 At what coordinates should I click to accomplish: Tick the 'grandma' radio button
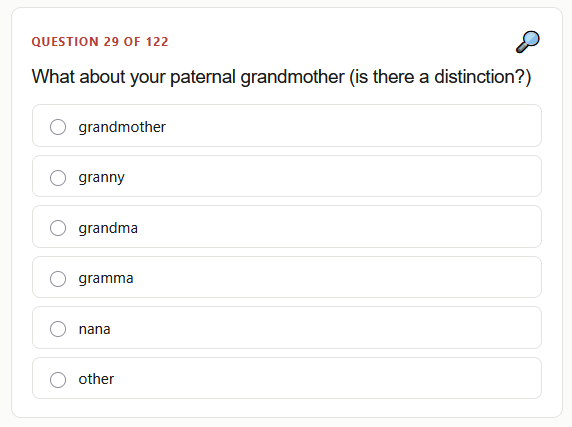coord(58,228)
